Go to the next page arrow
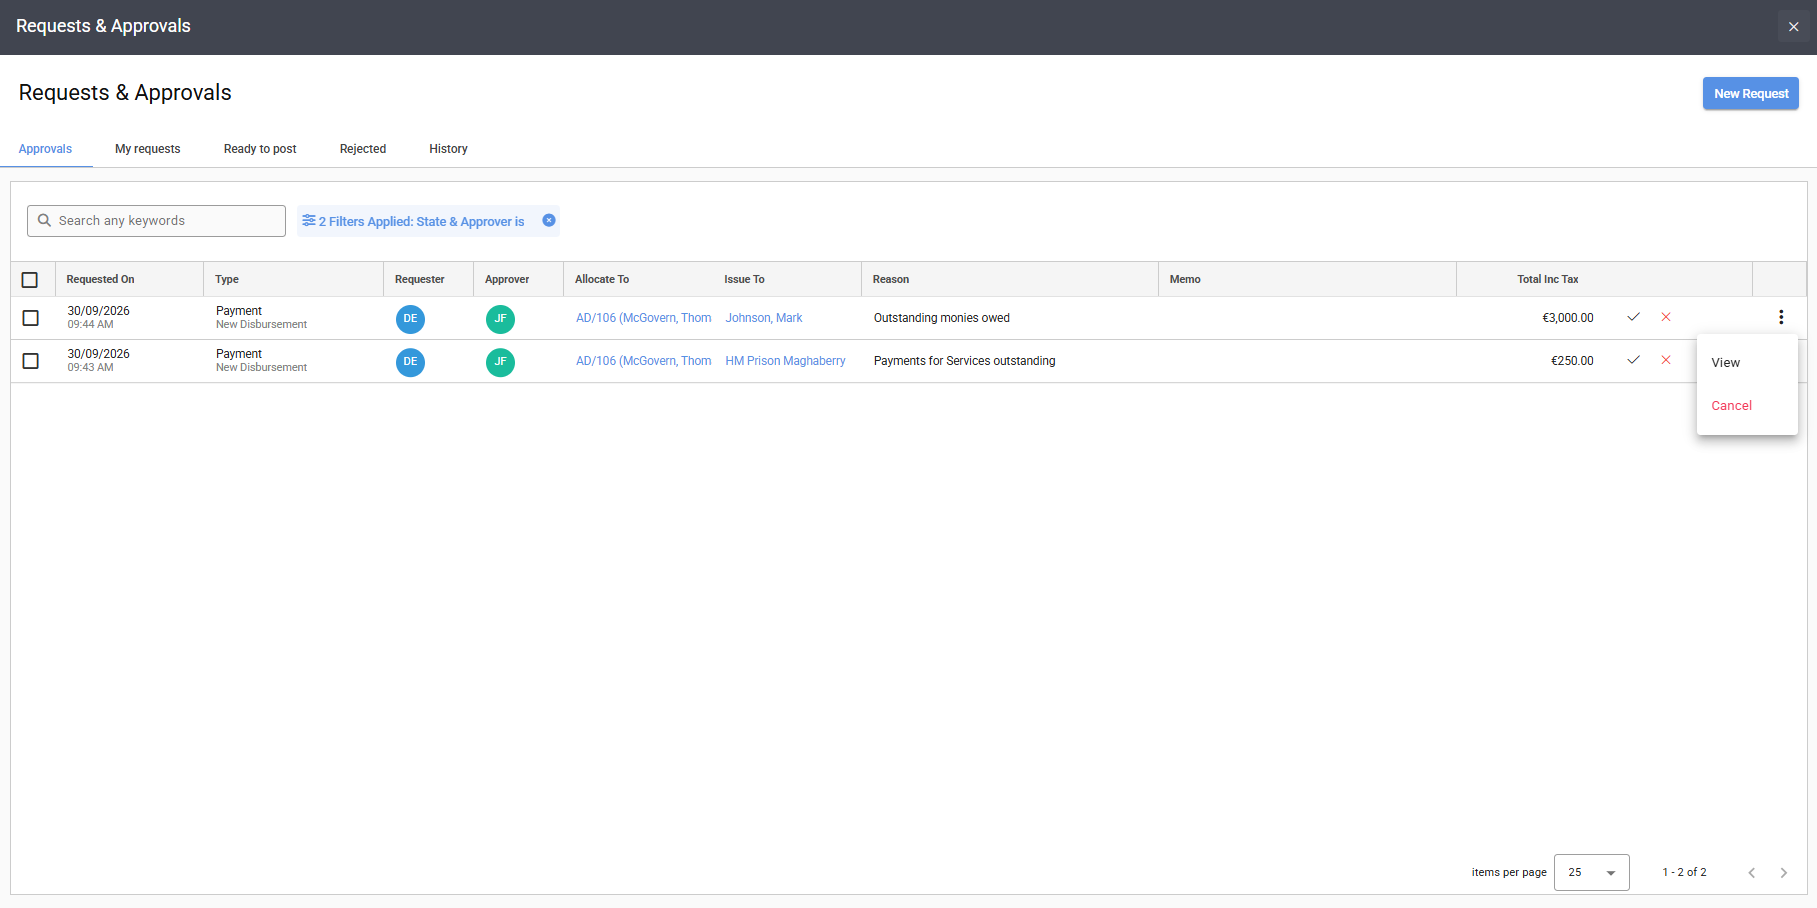 (1784, 873)
